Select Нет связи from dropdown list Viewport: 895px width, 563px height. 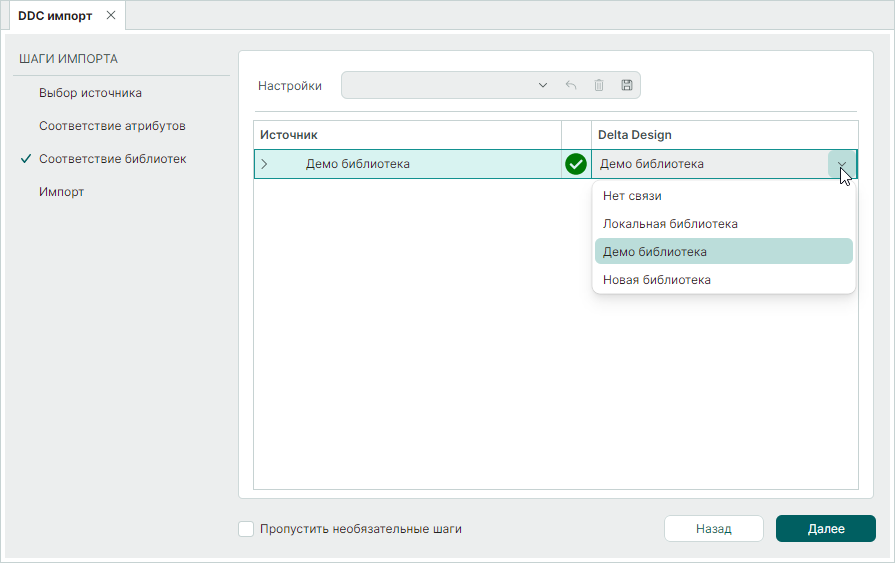click(632, 196)
